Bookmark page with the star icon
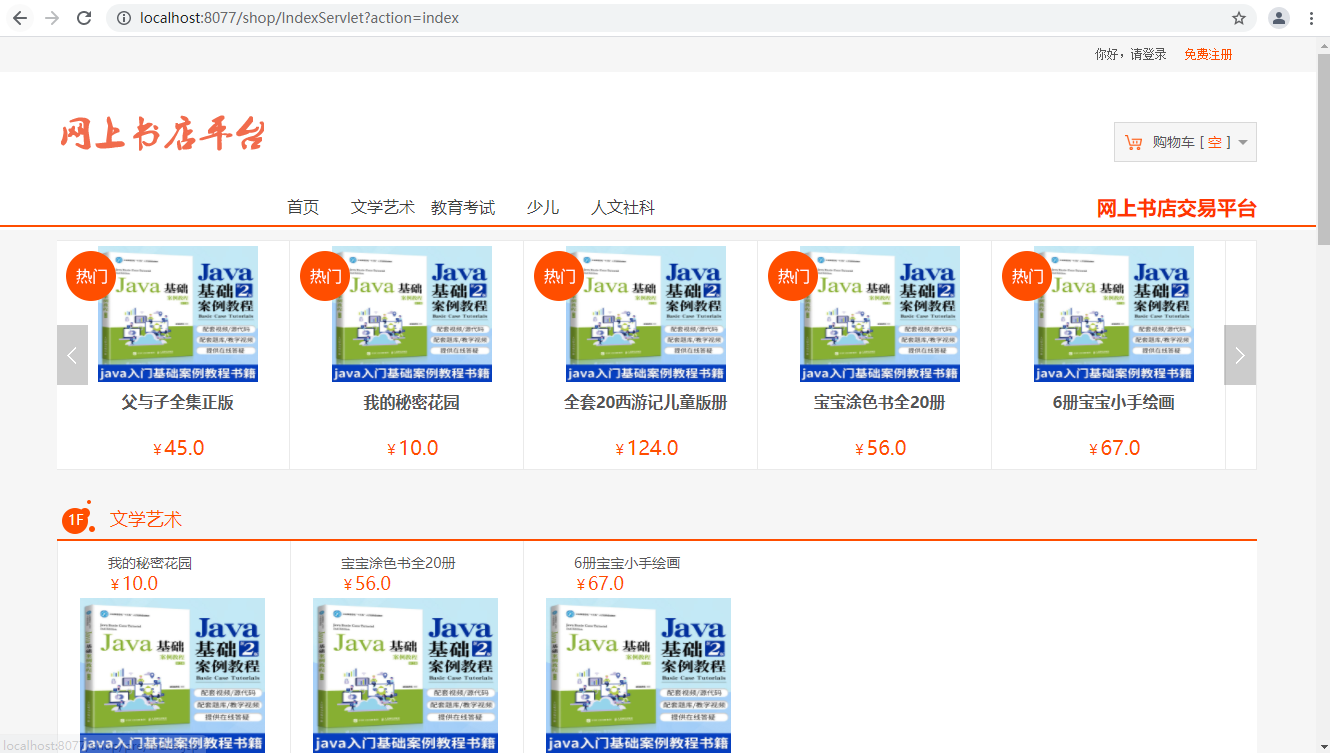 tap(1239, 18)
